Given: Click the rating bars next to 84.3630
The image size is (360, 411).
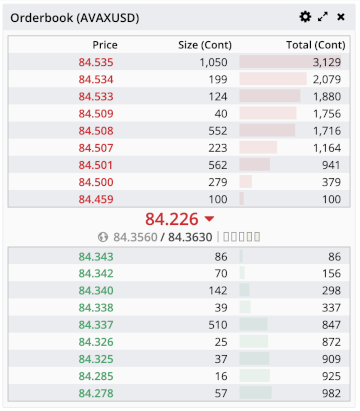Looking at the screenshot, I should 241,237.
